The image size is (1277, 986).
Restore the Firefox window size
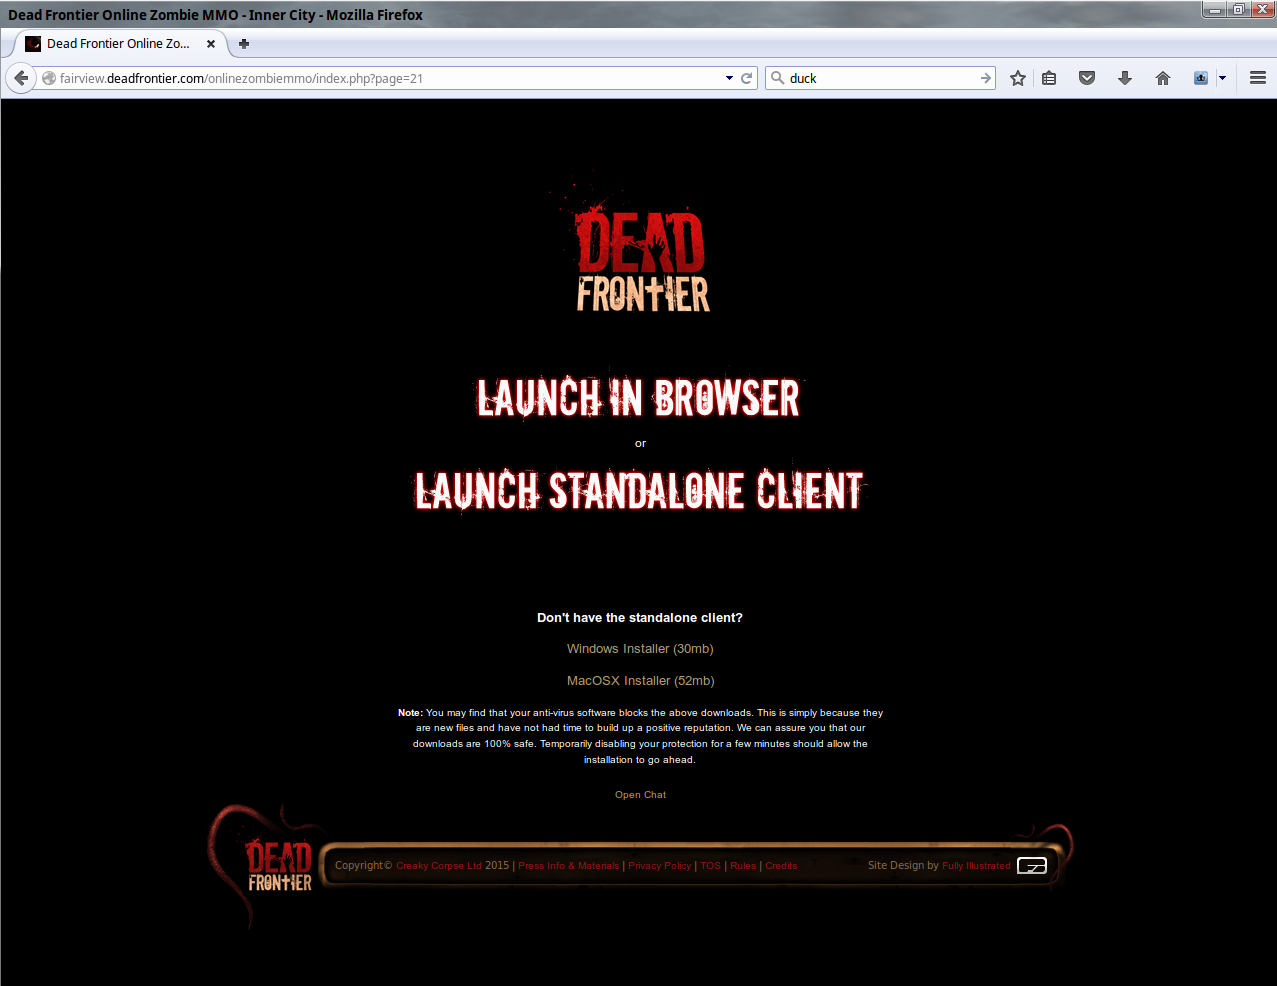pos(1238,10)
